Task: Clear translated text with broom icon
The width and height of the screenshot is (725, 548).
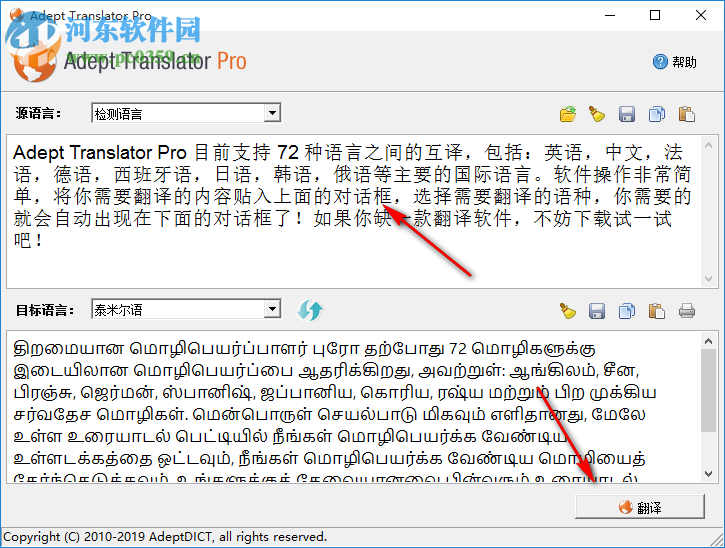Action: point(568,311)
